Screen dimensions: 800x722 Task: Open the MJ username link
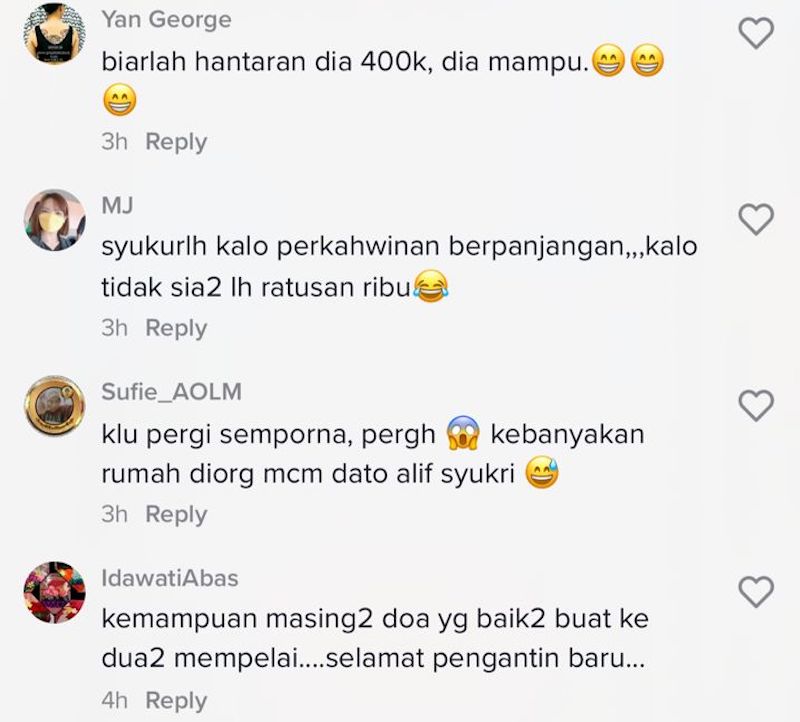pos(117,206)
